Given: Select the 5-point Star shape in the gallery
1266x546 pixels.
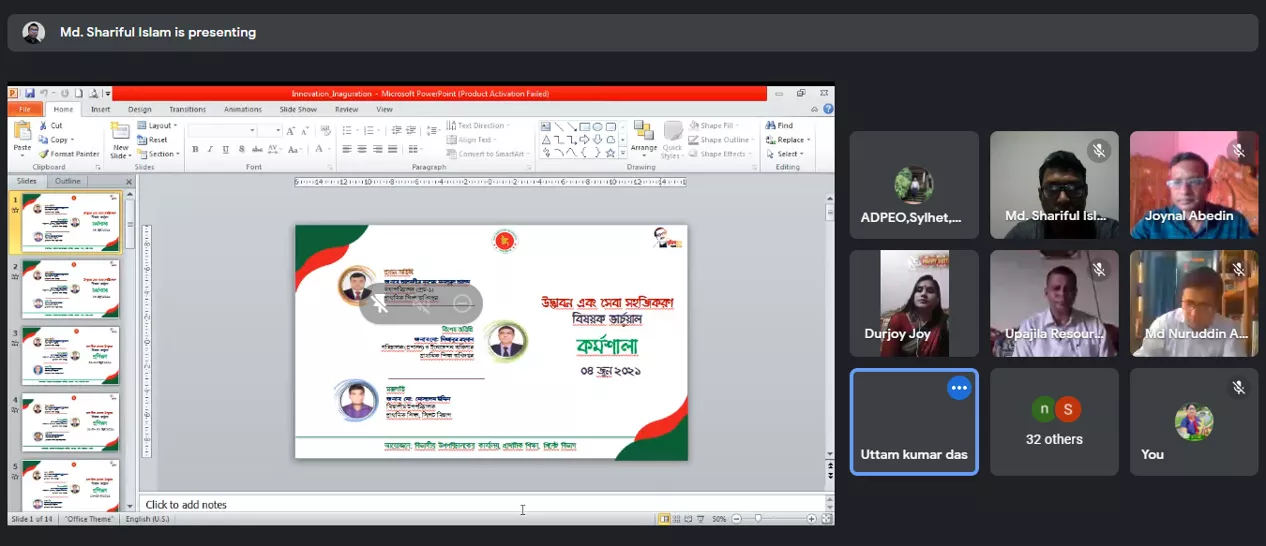Looking at the screenshot, I should coord(610,152).
